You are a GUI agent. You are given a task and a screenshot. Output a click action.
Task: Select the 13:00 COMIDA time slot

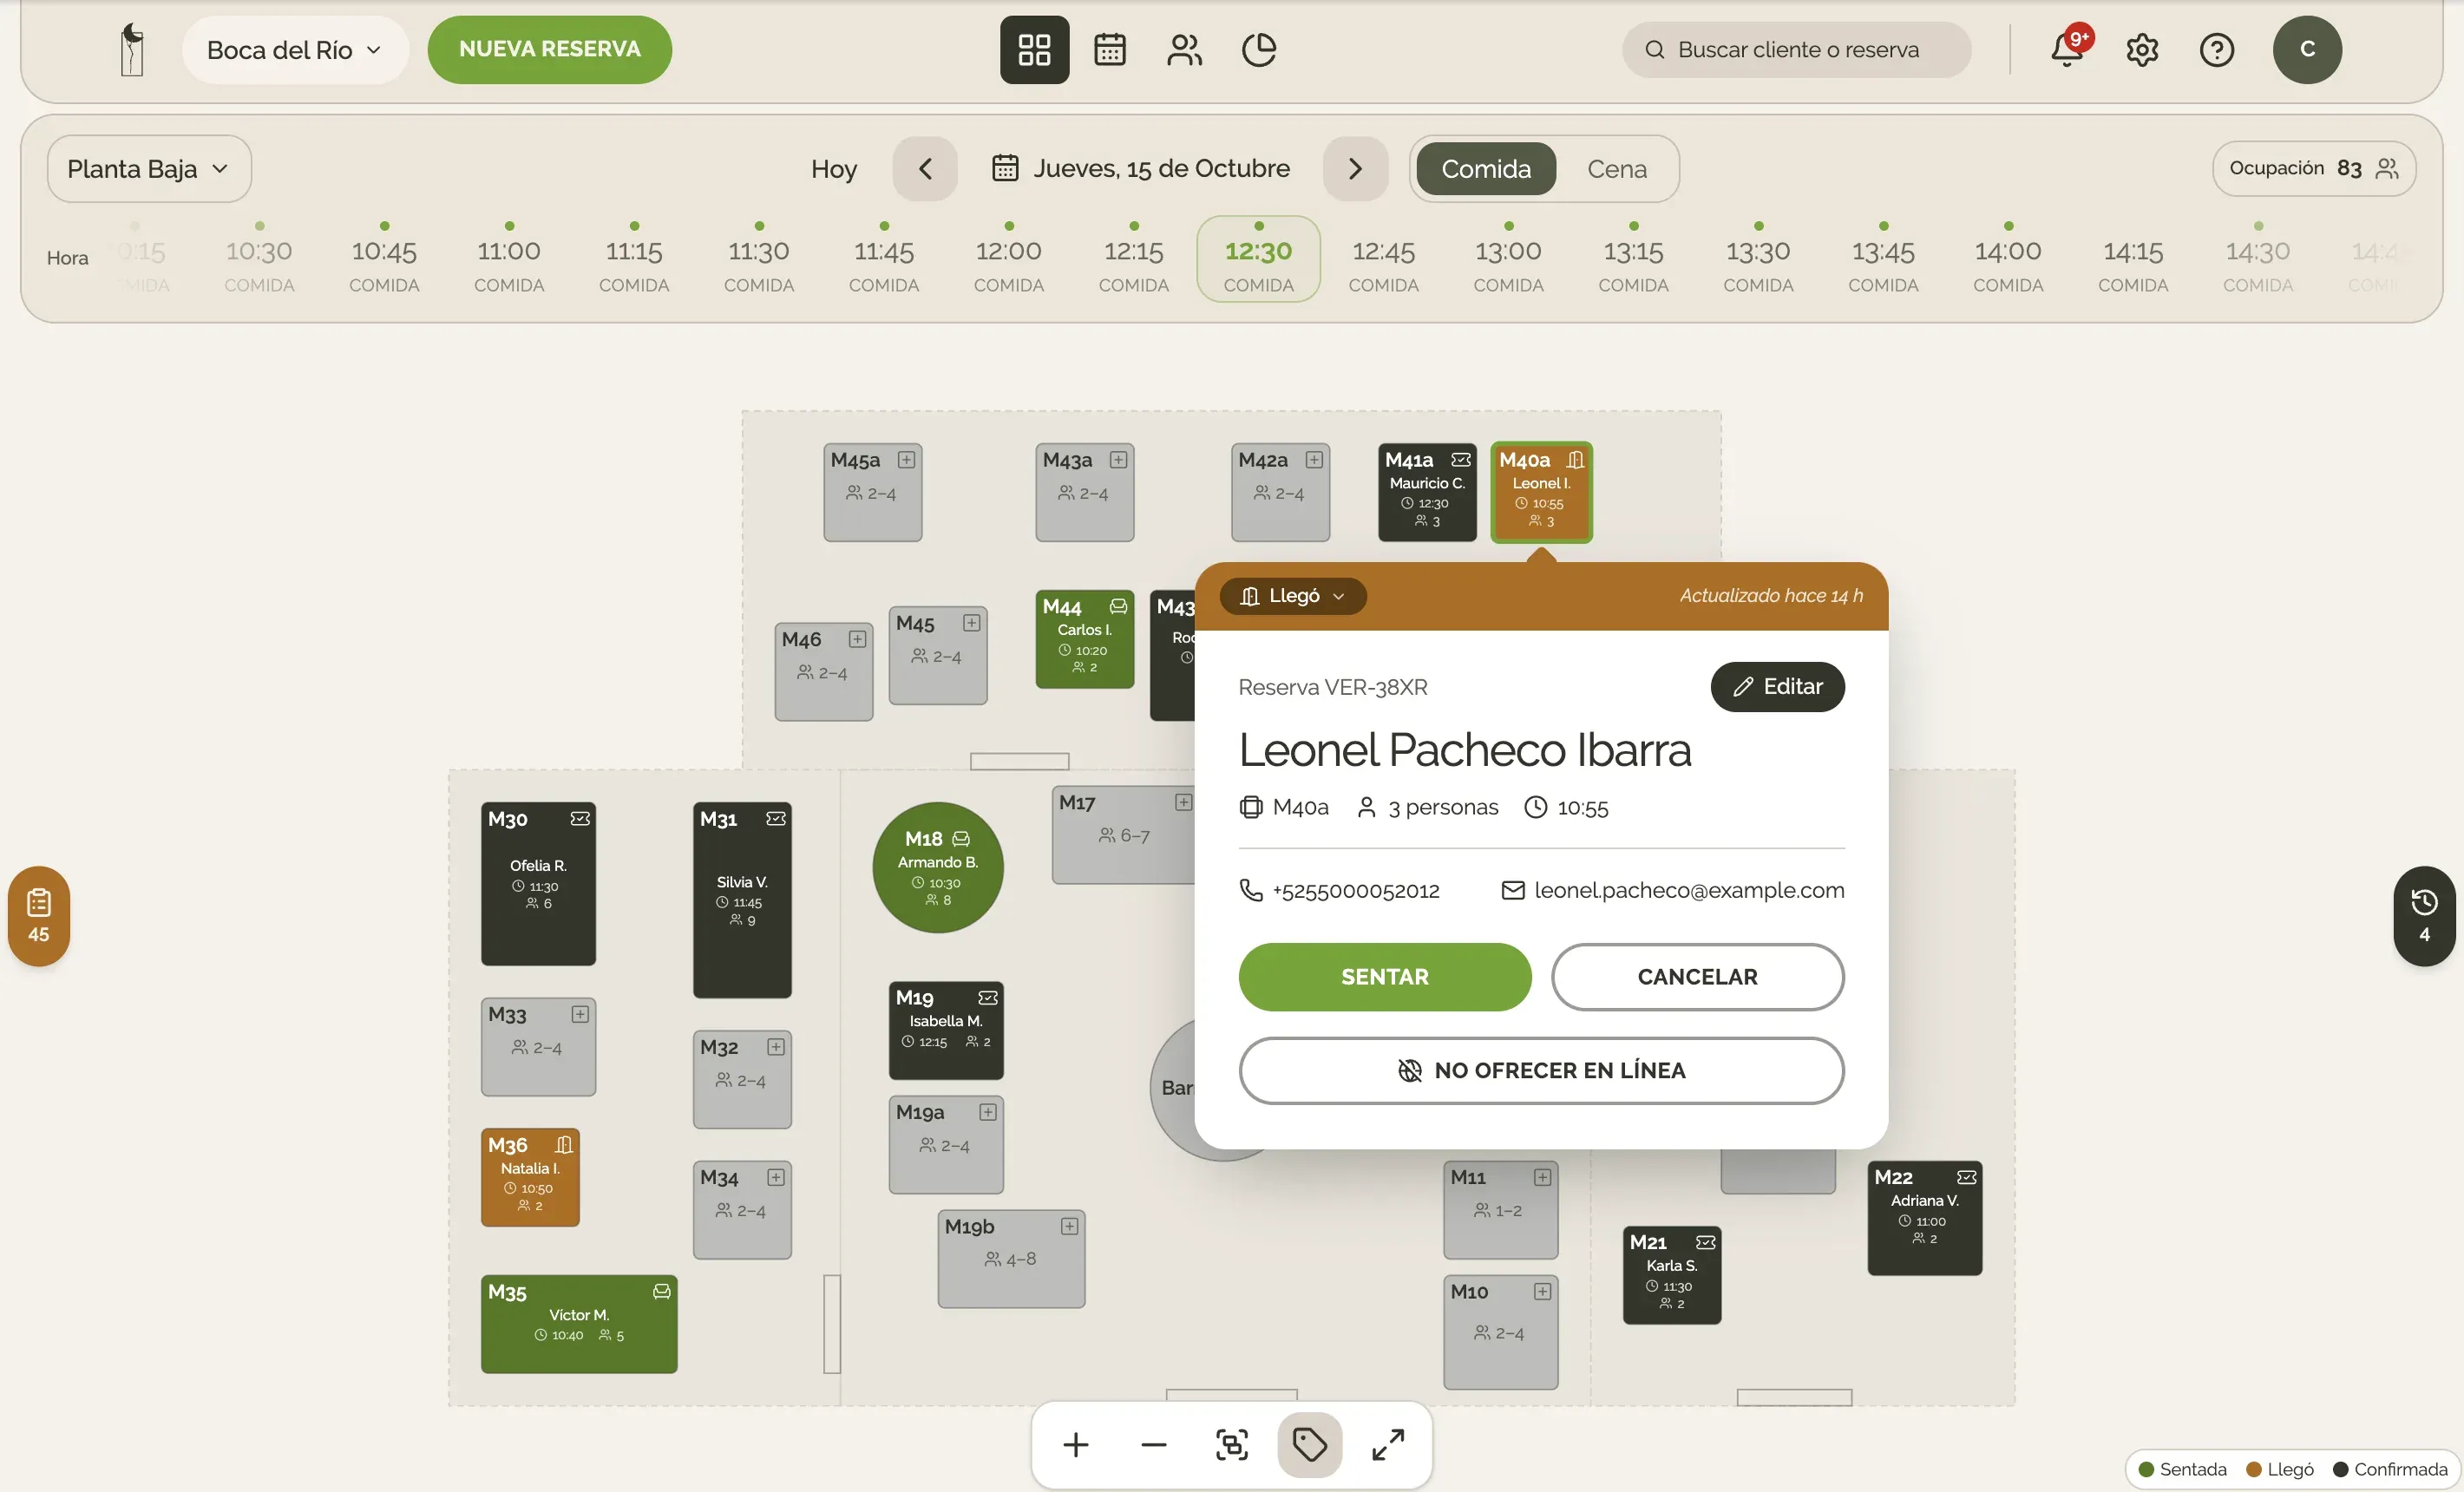tap(1508, 259)
